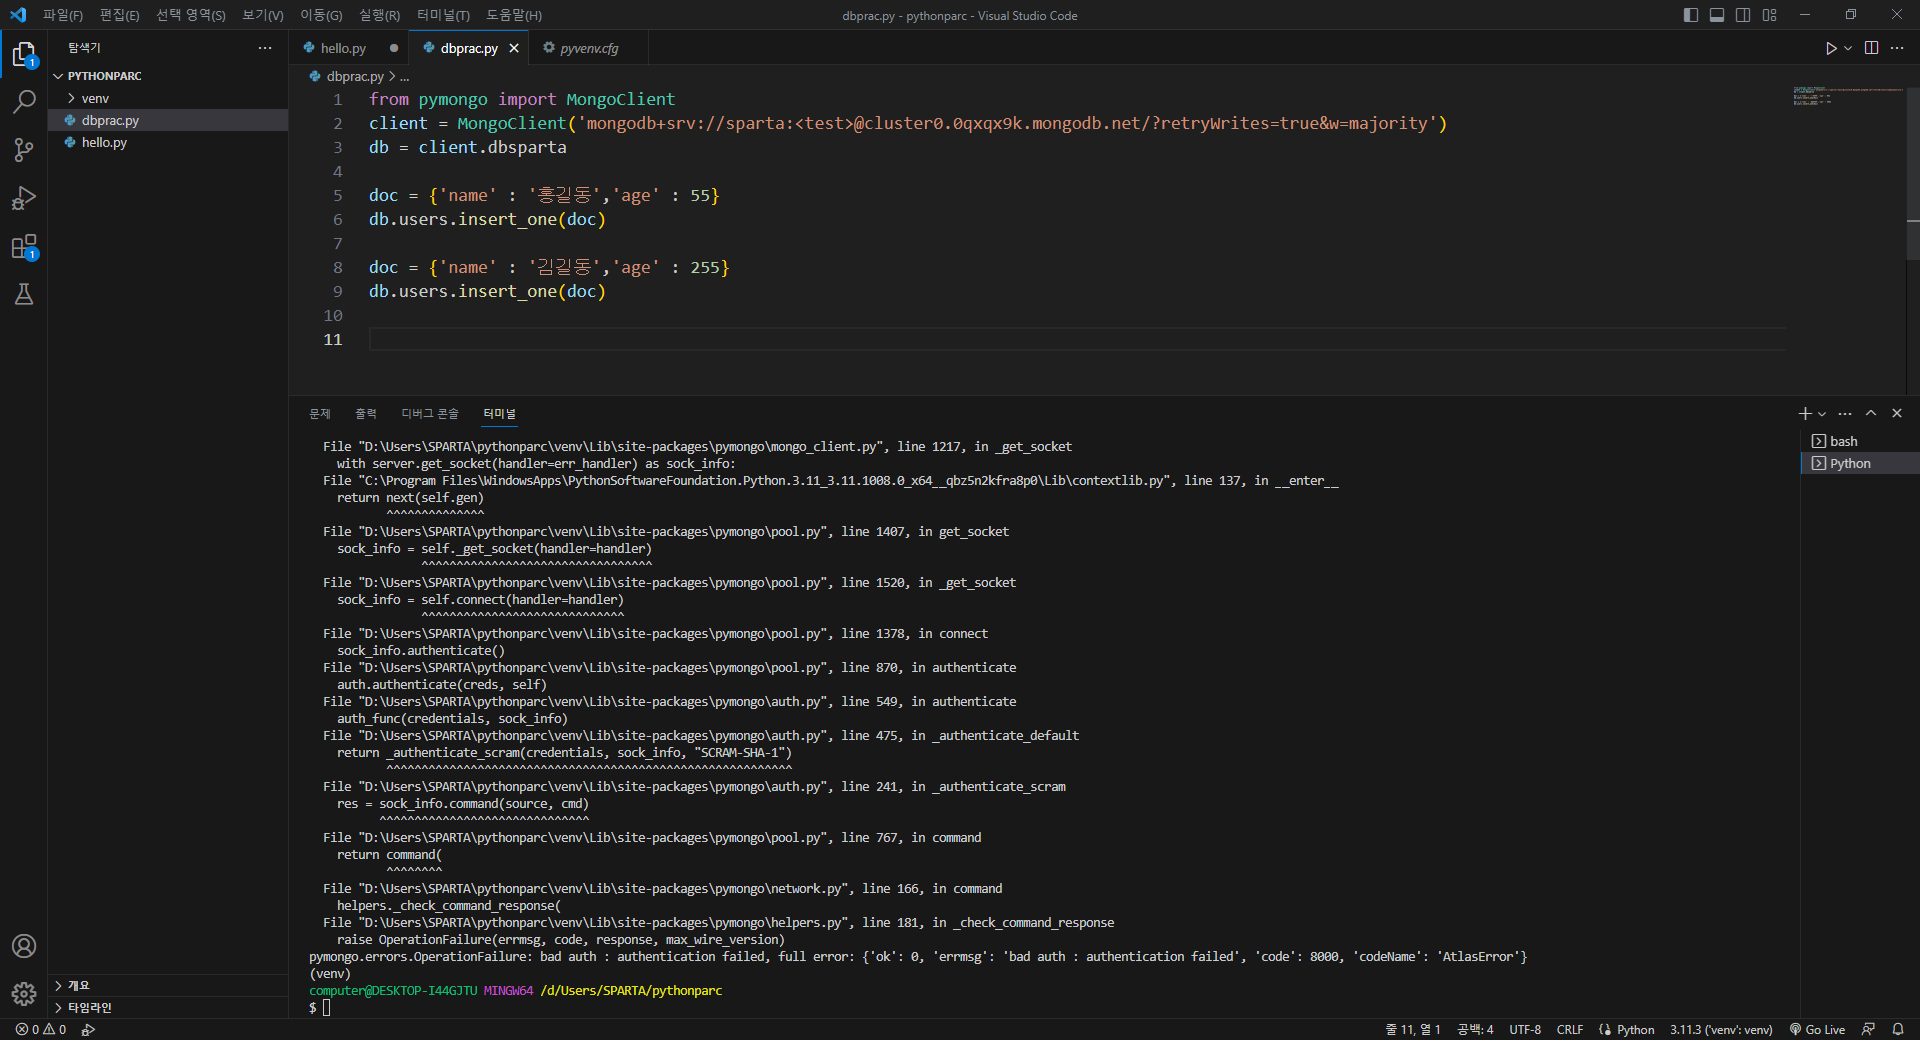Open new terminal profile dropdown

point(1822,413)
